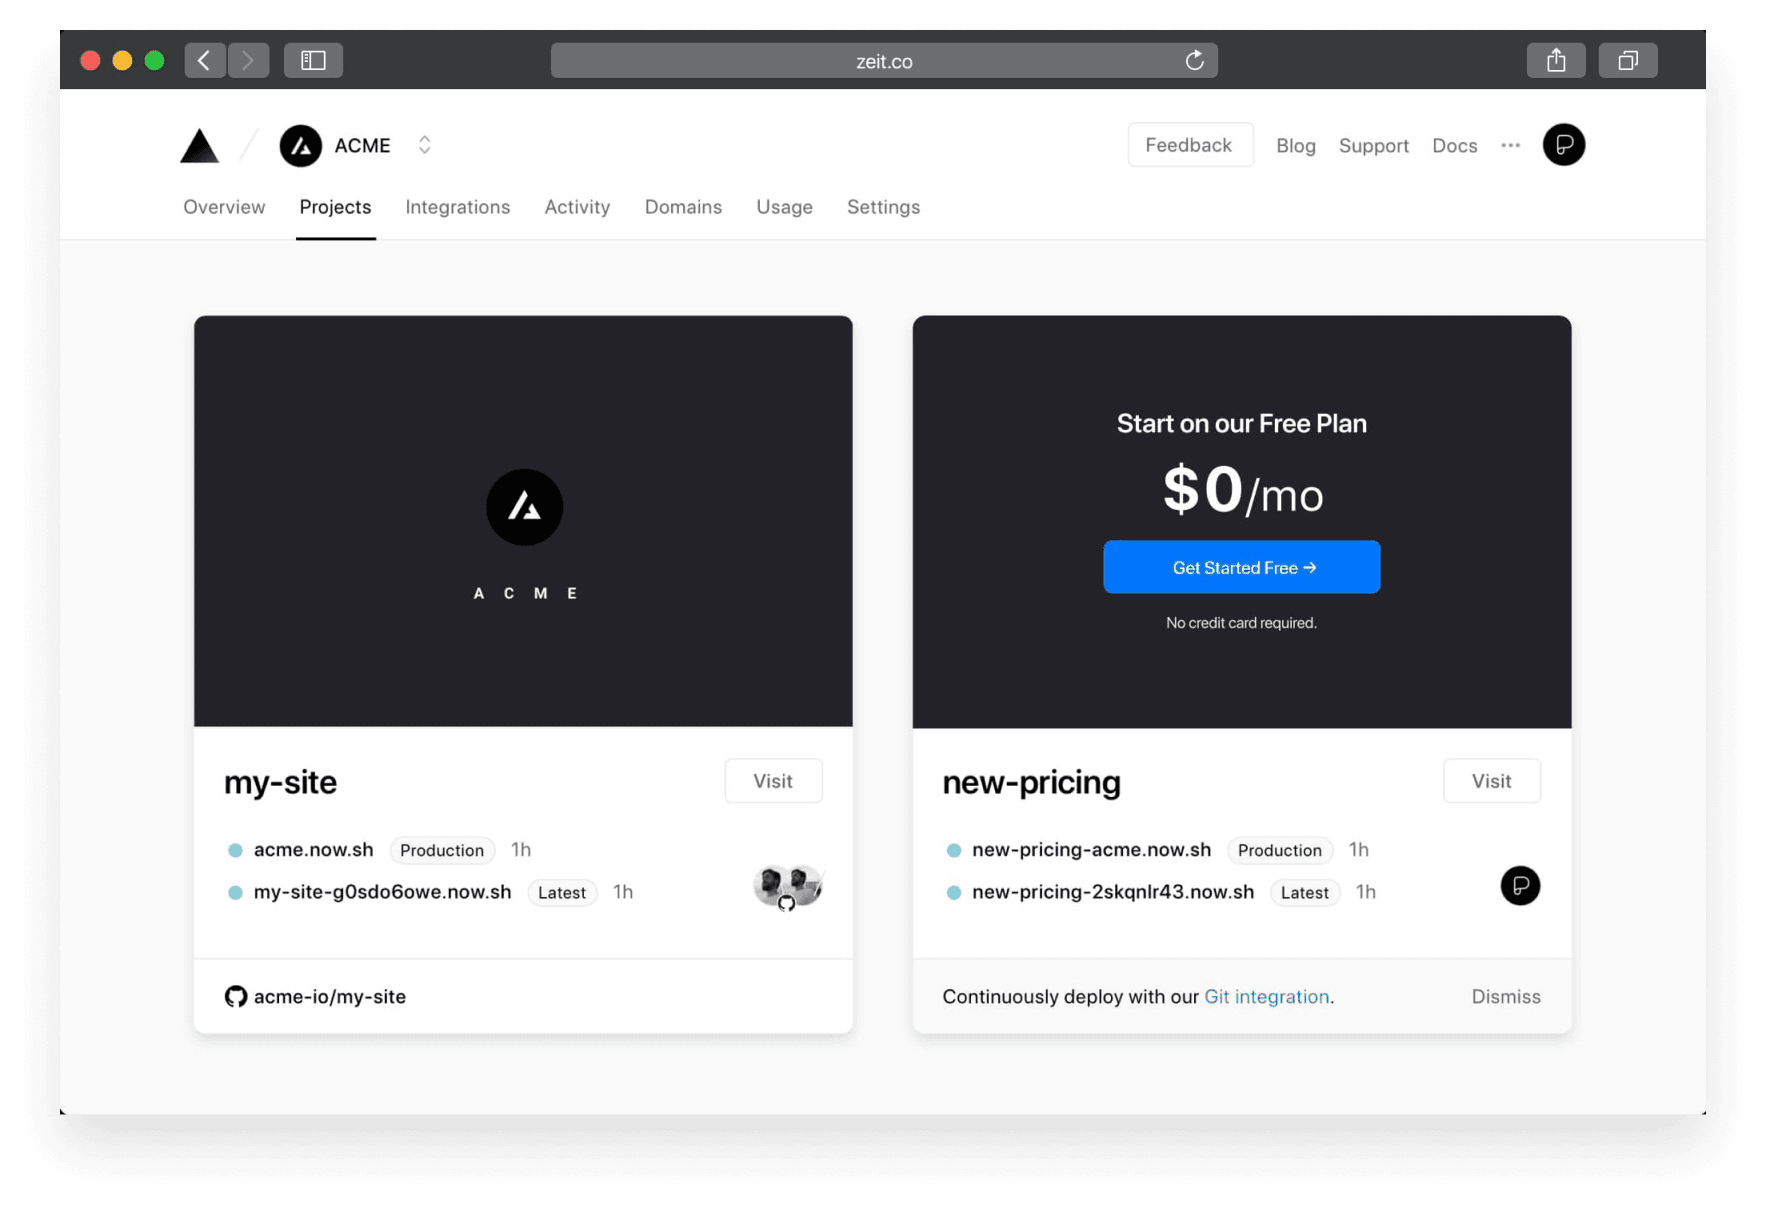Screen dimensions: 1766x1205
Task: Click the browser address bar
Action: pyautogui.click(x=884, y=60)
